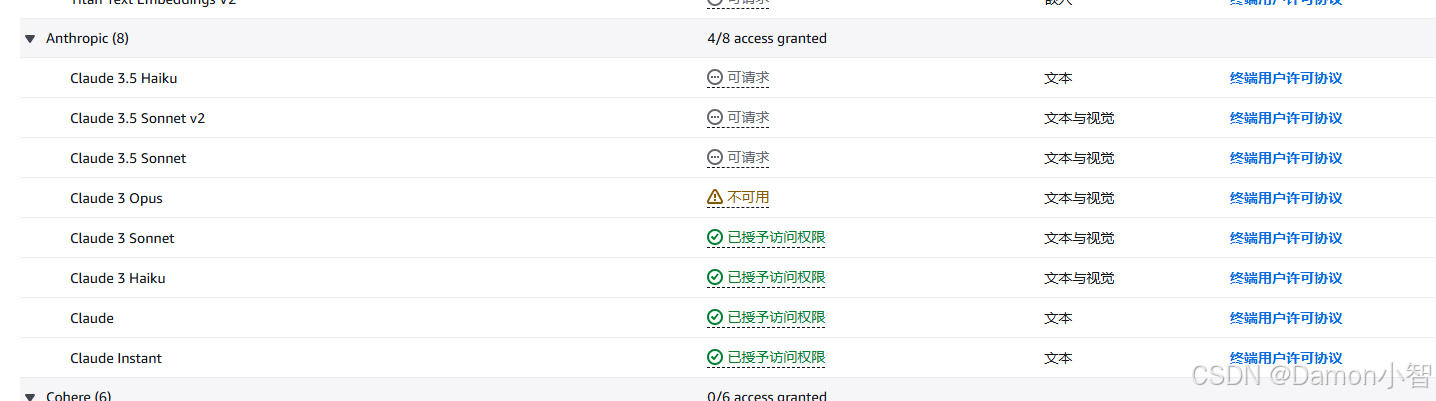Click green check icon for Claude Instant

coord(714,357)
